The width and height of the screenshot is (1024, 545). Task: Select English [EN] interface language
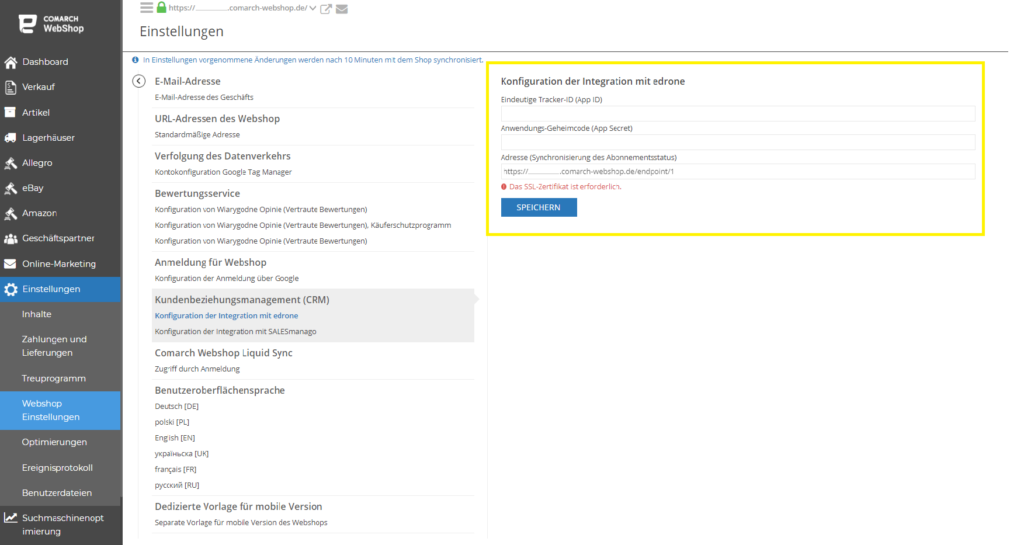pos(174,438)
